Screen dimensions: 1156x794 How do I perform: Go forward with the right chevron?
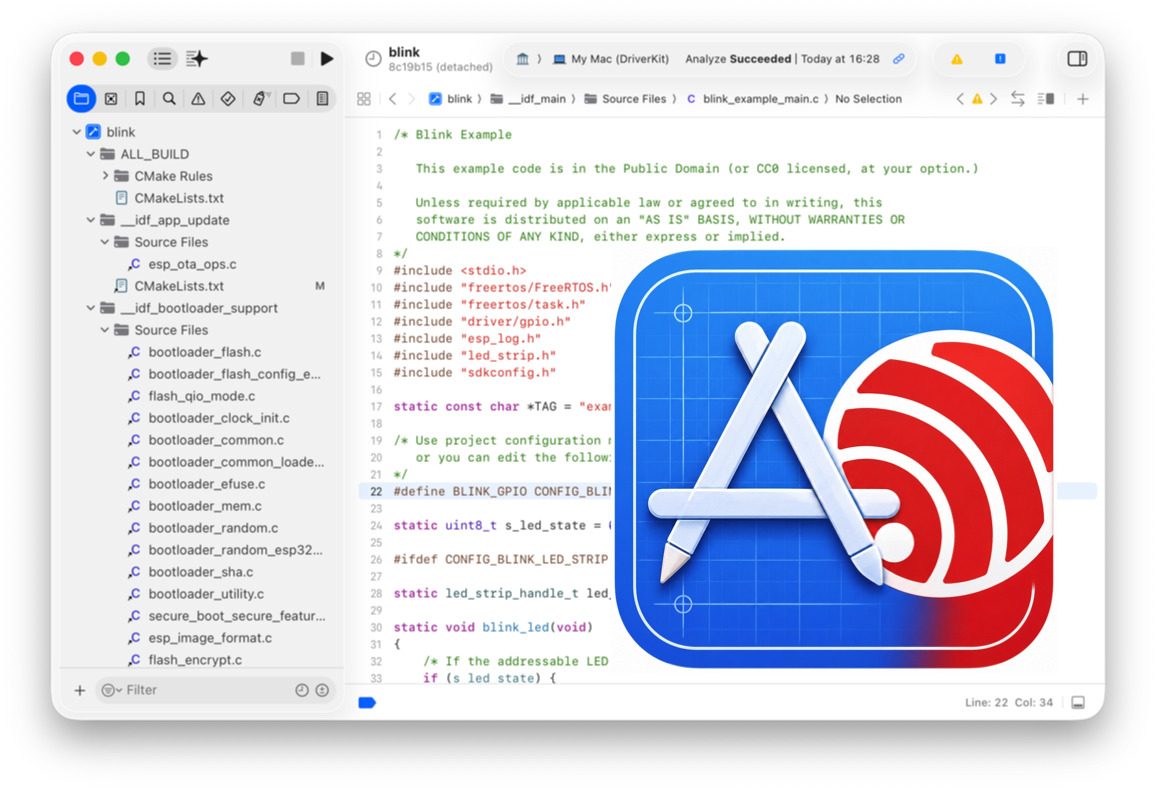tap(411, 99)
